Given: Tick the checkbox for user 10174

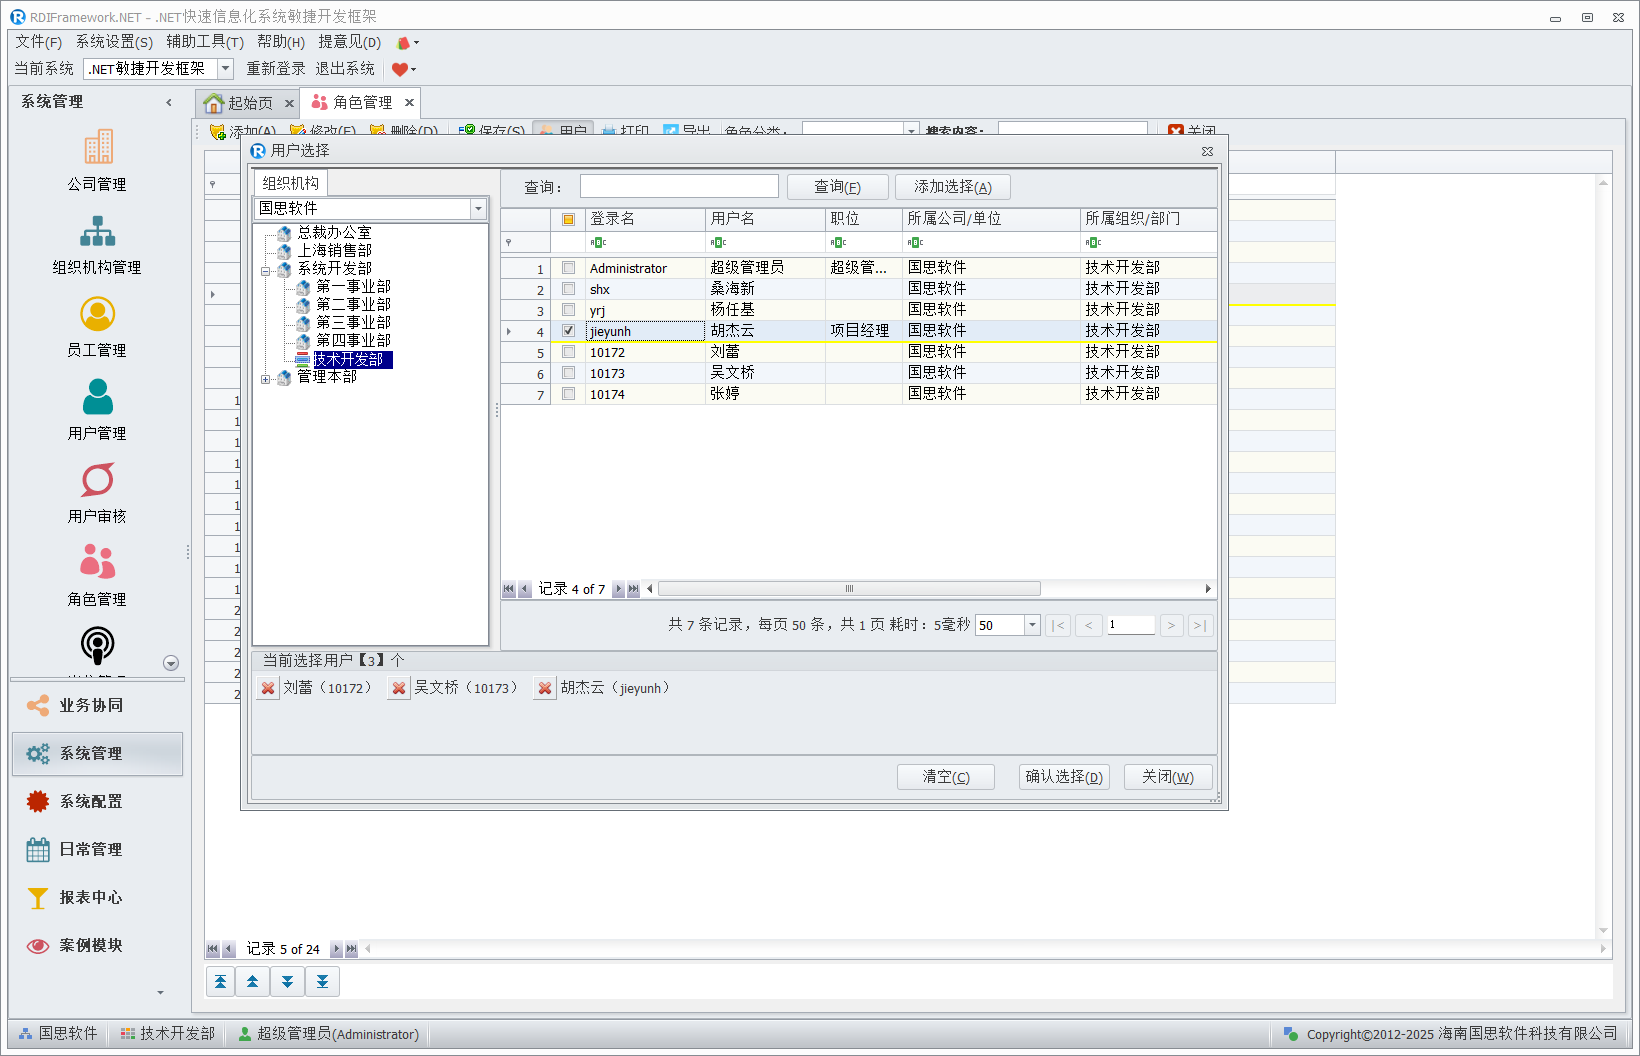Looking at the screenshot, I should tap(569, 394).
